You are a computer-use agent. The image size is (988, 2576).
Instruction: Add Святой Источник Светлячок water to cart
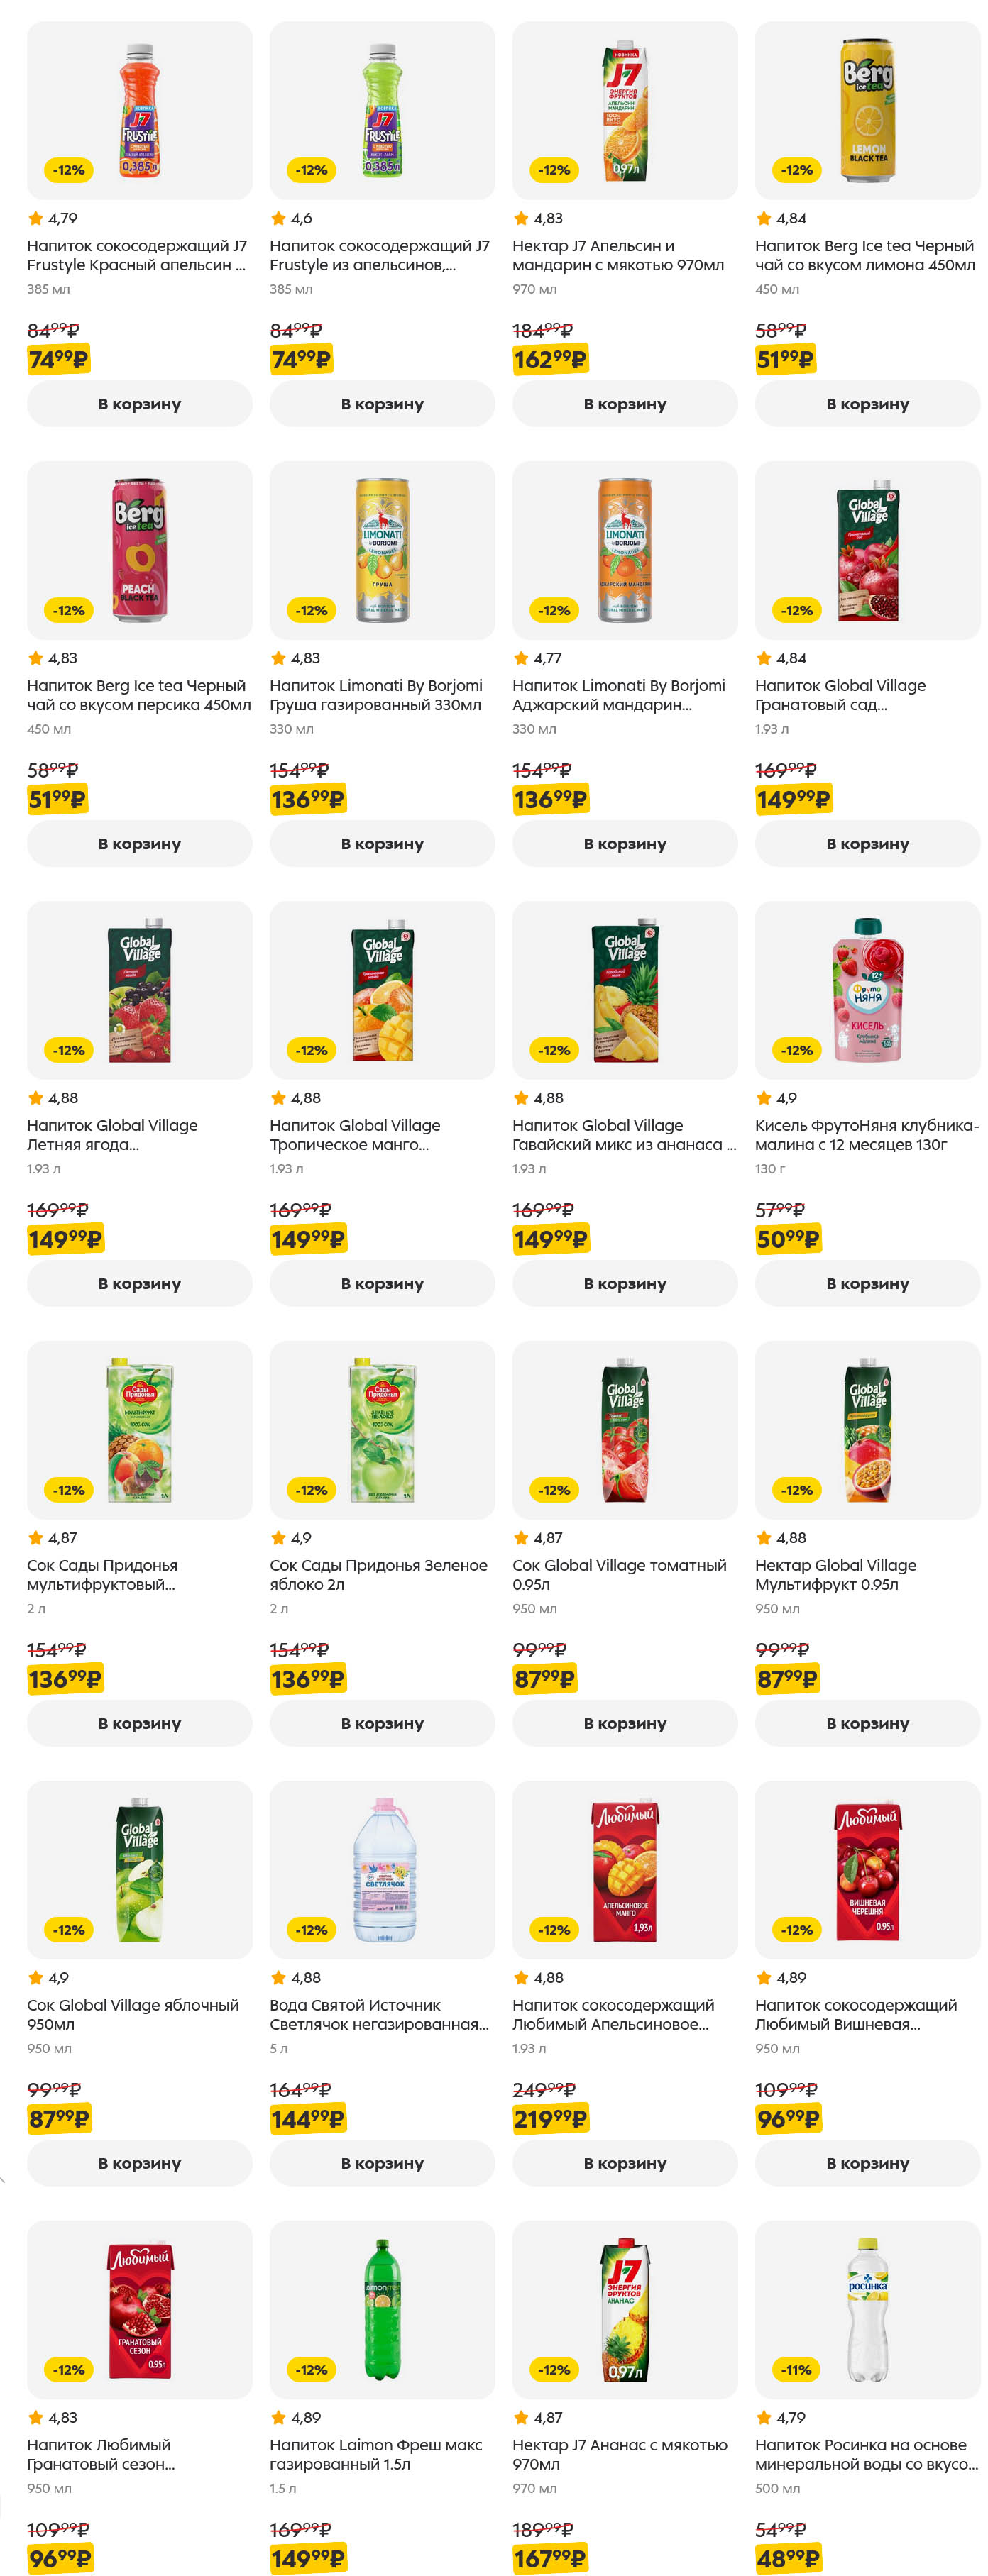click(382, 2163)
